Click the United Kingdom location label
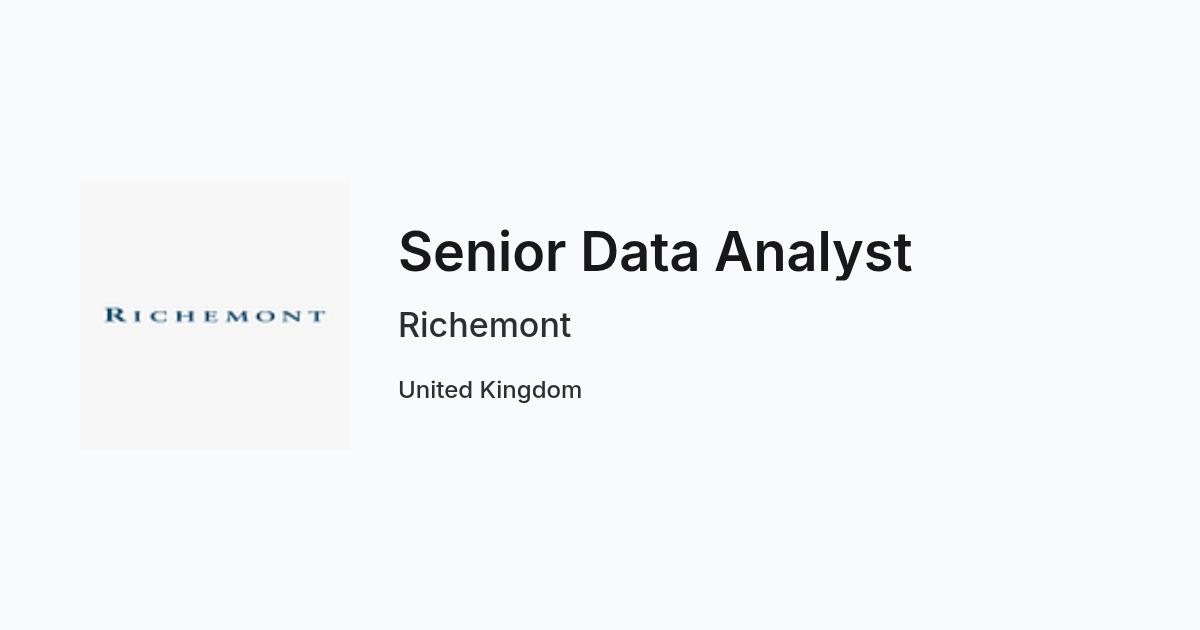1200x630 pixels. coord(490,390)
